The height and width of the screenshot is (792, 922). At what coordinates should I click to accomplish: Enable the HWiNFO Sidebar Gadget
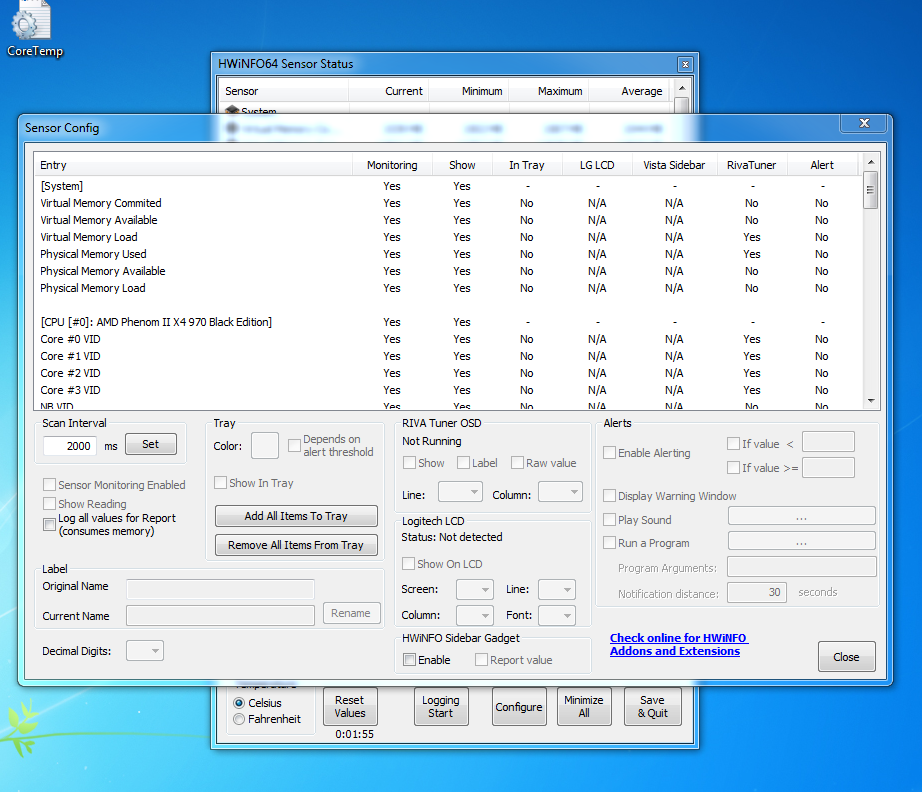tap(409, 660)
